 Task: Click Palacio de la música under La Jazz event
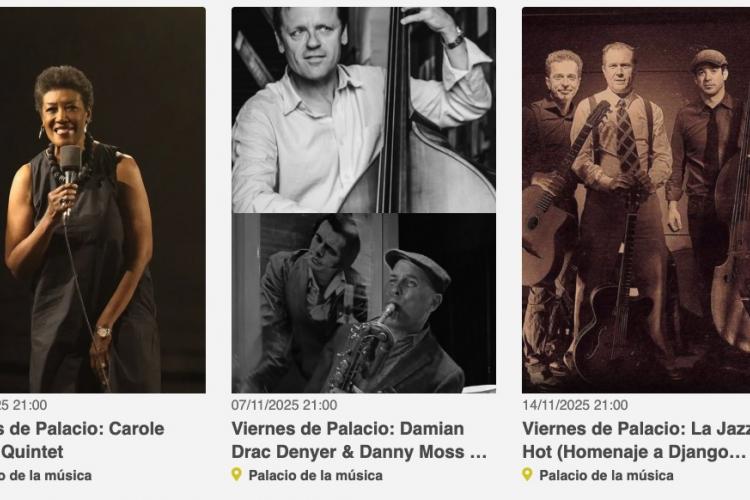coord(607,476)
